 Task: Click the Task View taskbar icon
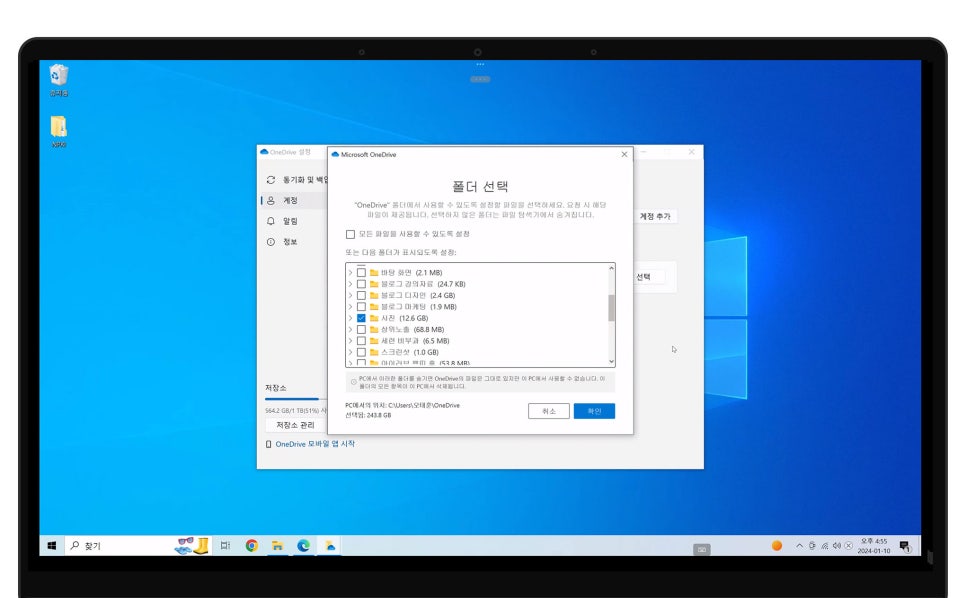(x=225, y=546)
